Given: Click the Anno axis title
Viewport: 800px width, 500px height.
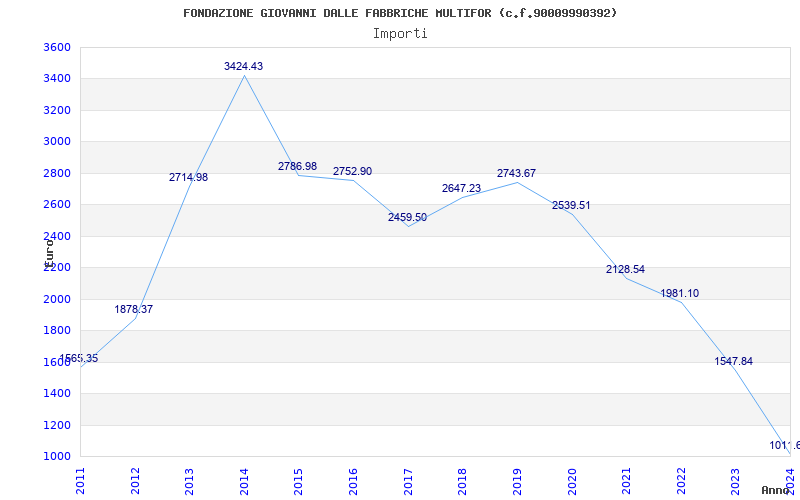Looking at the screenshot, I should pos(775,490).
